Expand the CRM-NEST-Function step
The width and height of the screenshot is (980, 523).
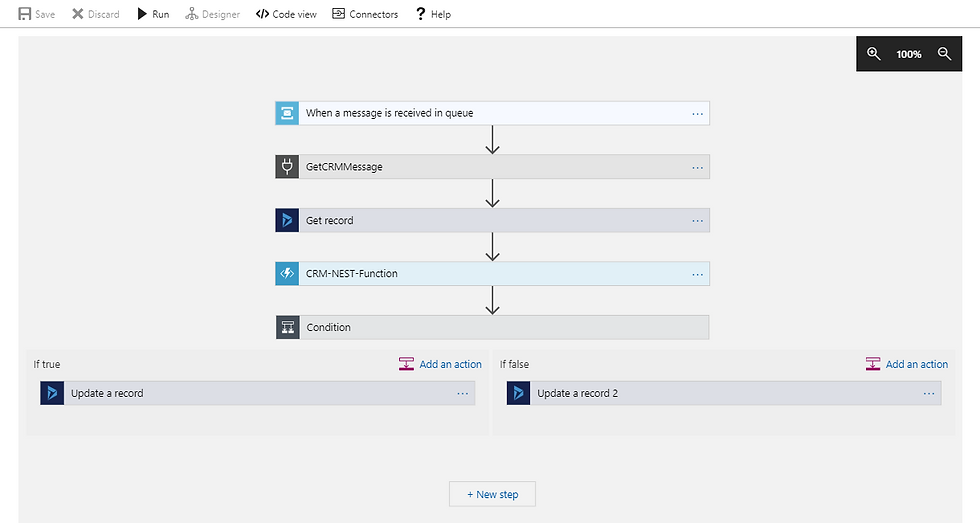coord(492,274)
